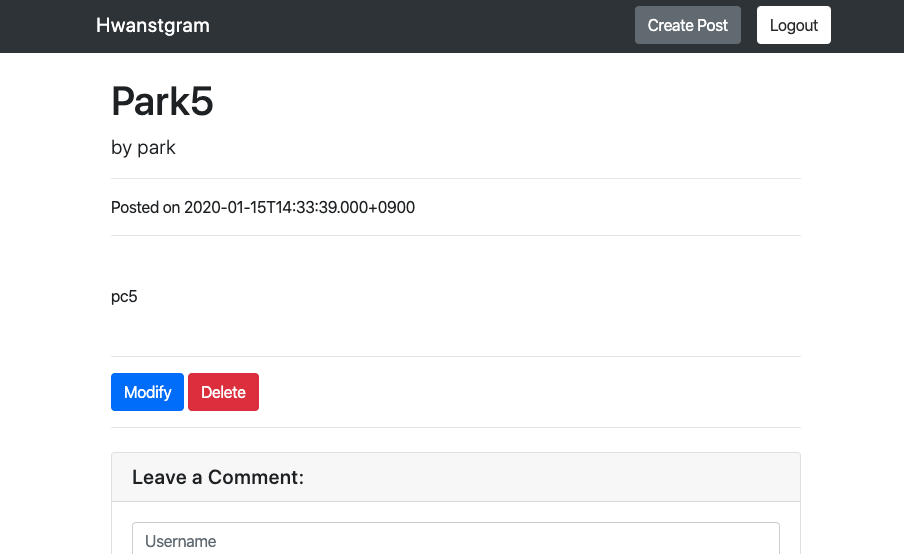Click the post body text pc5
The height and width of the screenshot is (554, 904).
pos(124,297)
